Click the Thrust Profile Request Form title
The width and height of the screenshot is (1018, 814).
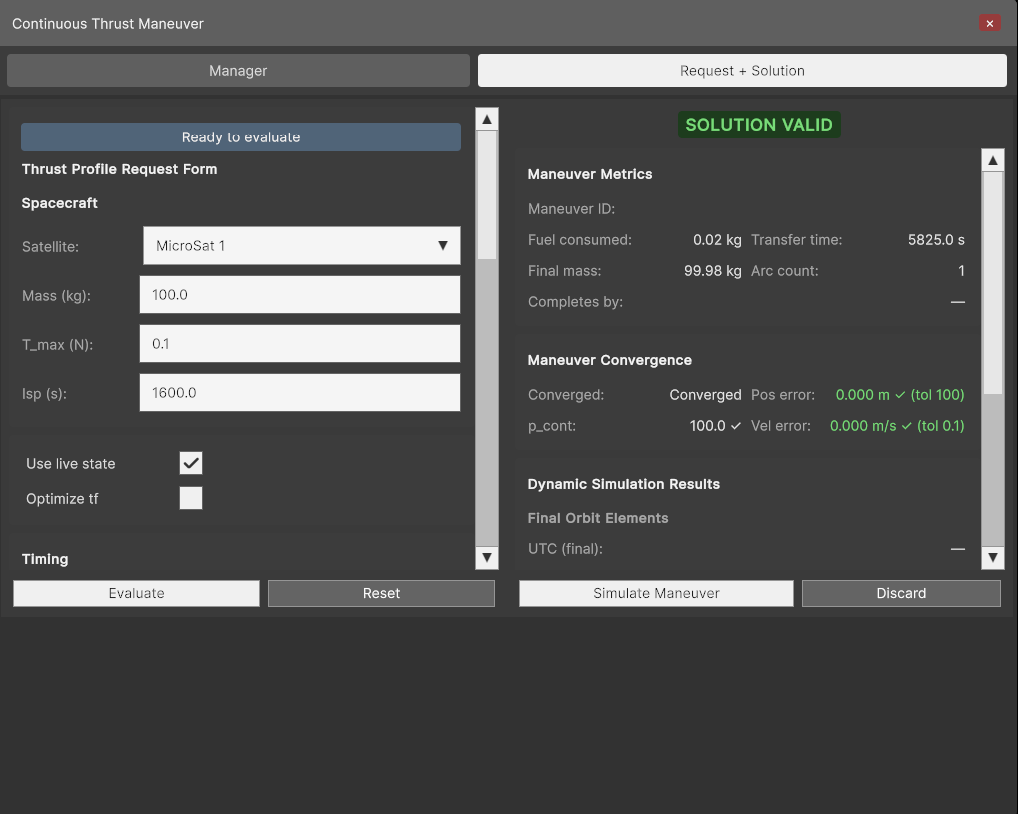pos(119,169)
